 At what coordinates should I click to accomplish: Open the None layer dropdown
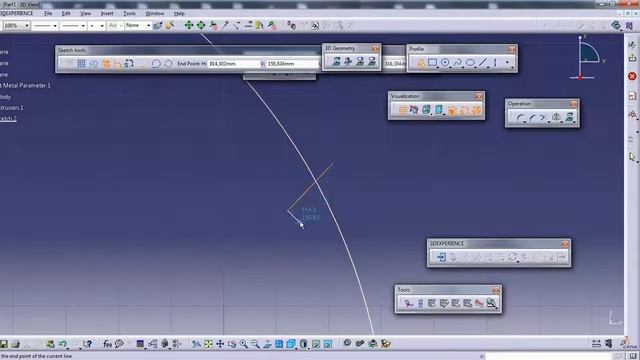(138, 26)
